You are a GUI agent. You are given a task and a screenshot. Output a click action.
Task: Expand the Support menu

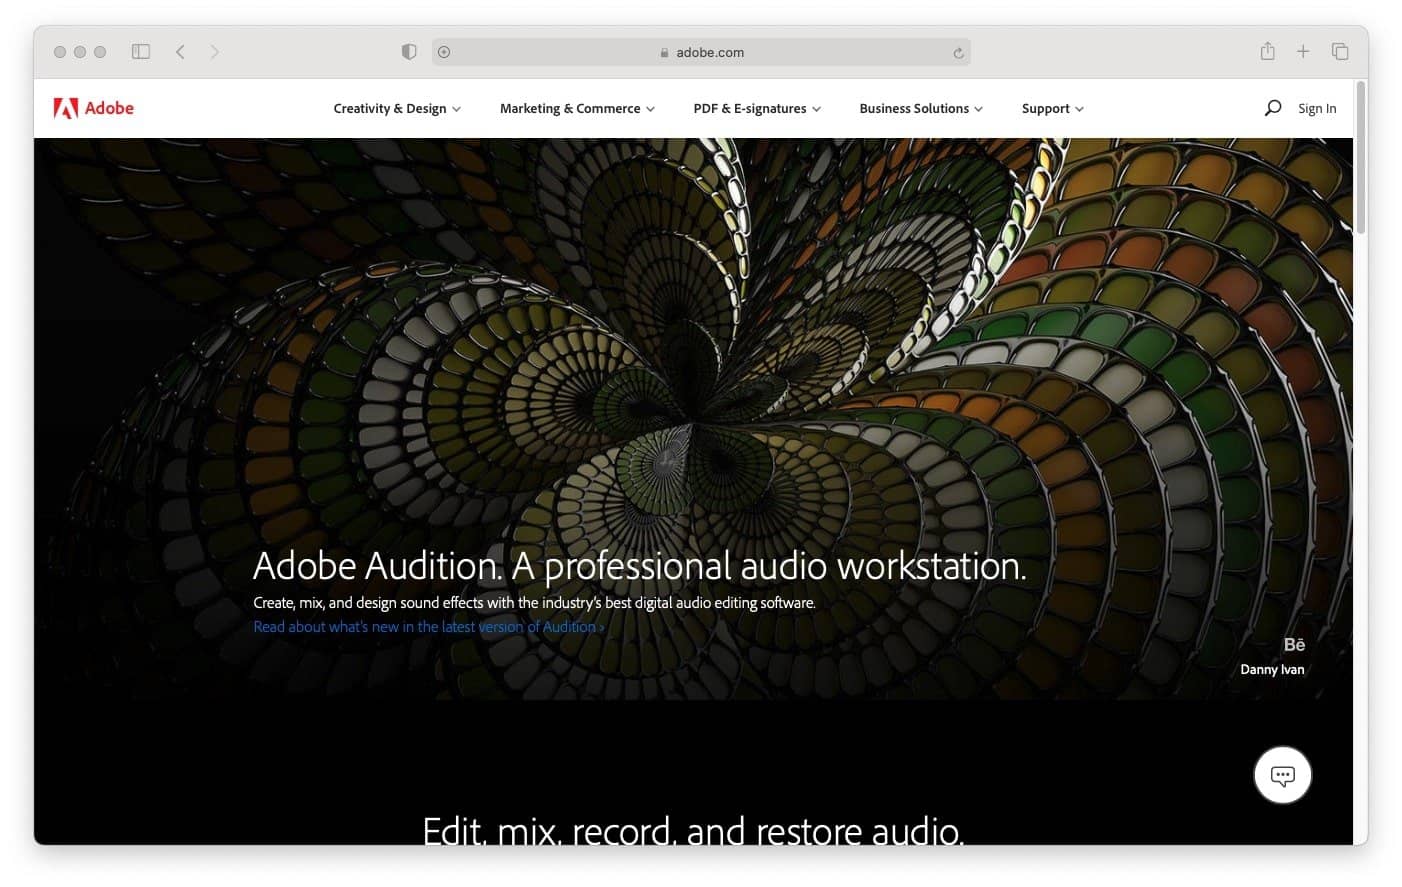(x=1053, y=108)
